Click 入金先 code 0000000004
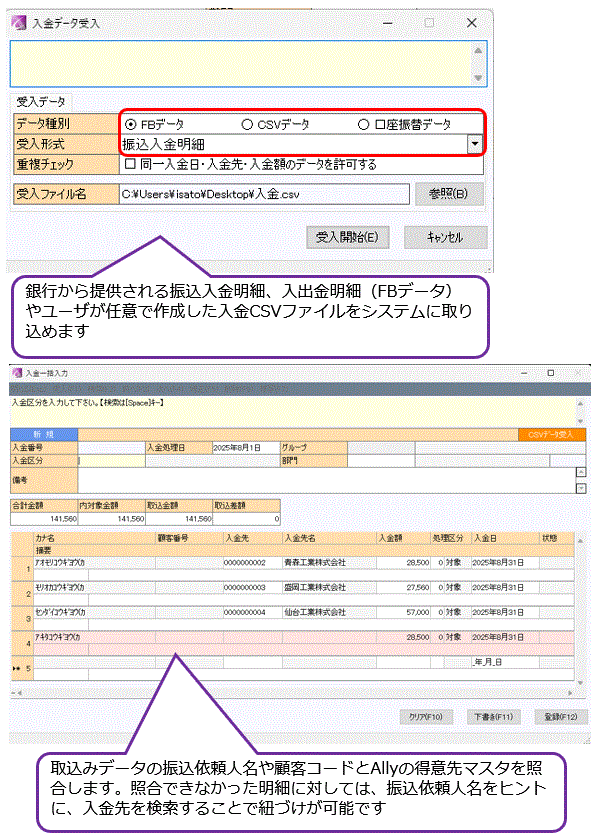The width and height of the screenshot is (600, 837). [x=244, y=612]
